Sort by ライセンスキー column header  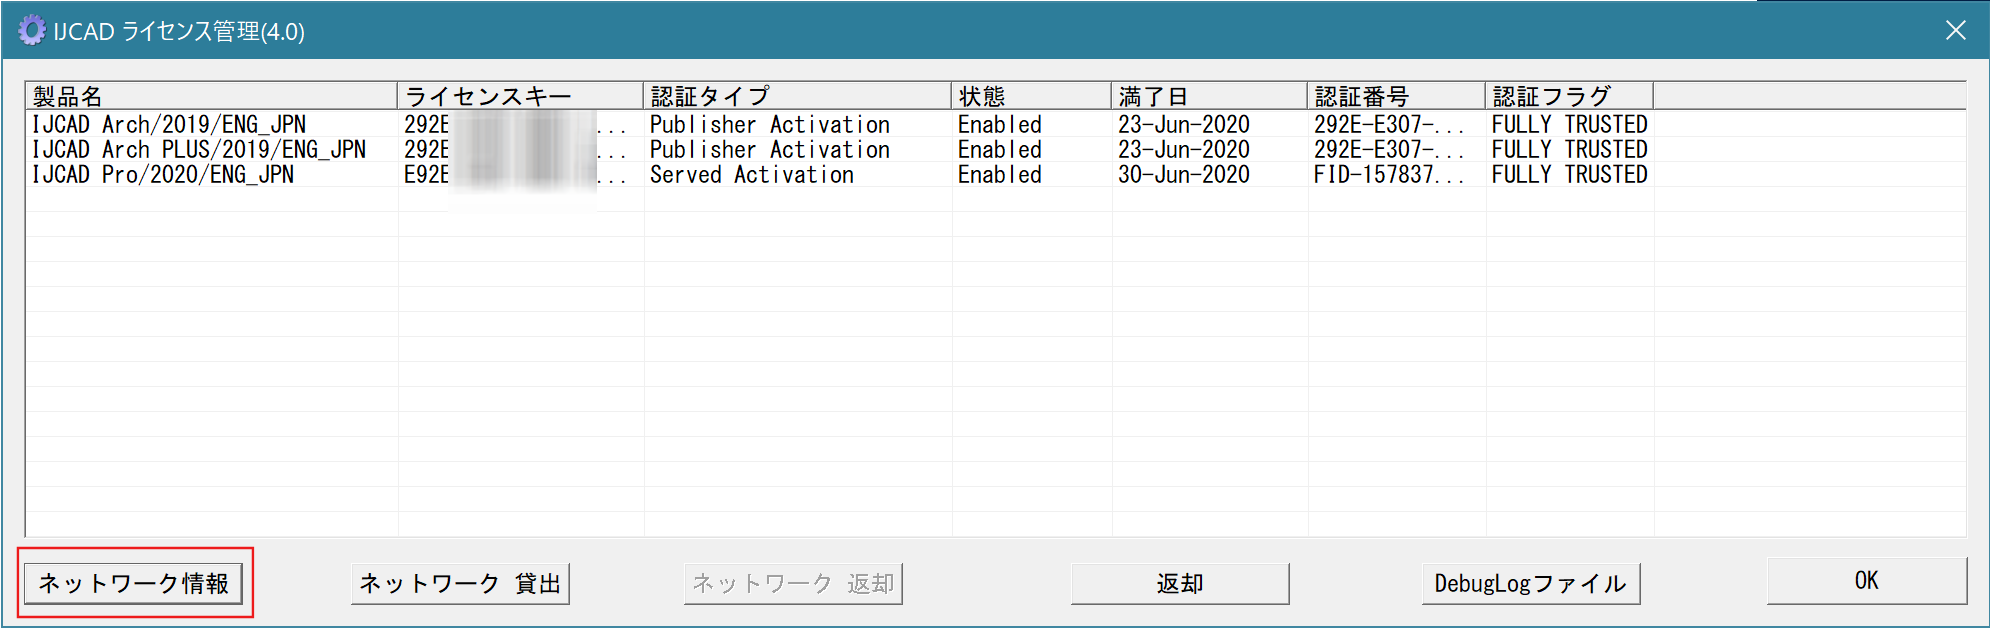(520, 96)
